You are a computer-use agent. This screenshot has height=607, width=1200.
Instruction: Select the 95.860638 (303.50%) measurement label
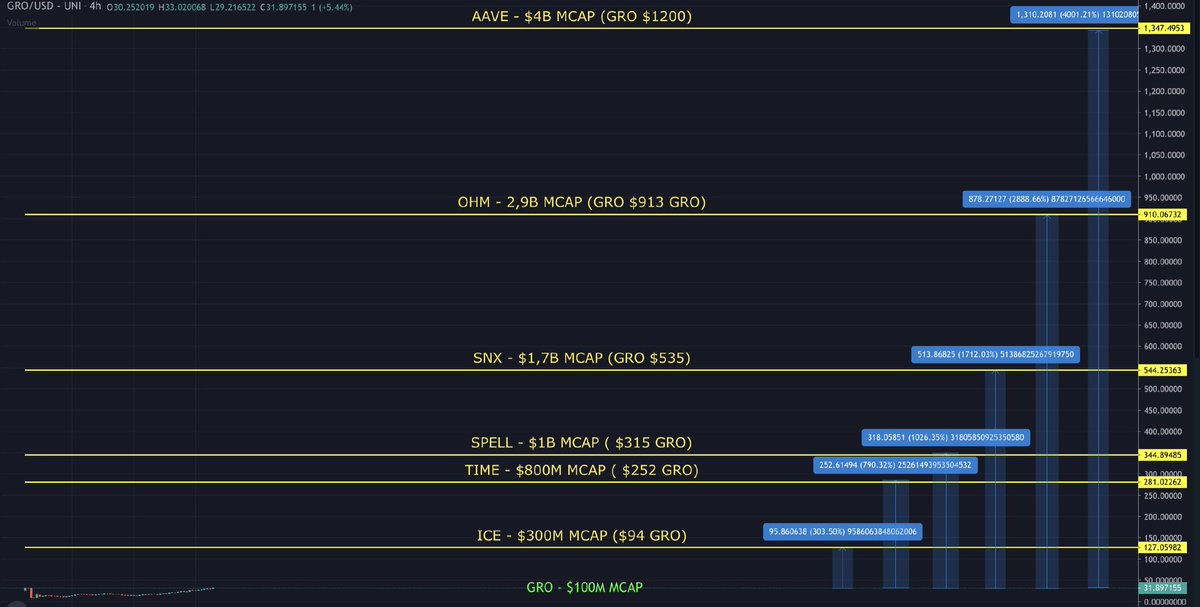pyautogui.click(x=842, y=532)
